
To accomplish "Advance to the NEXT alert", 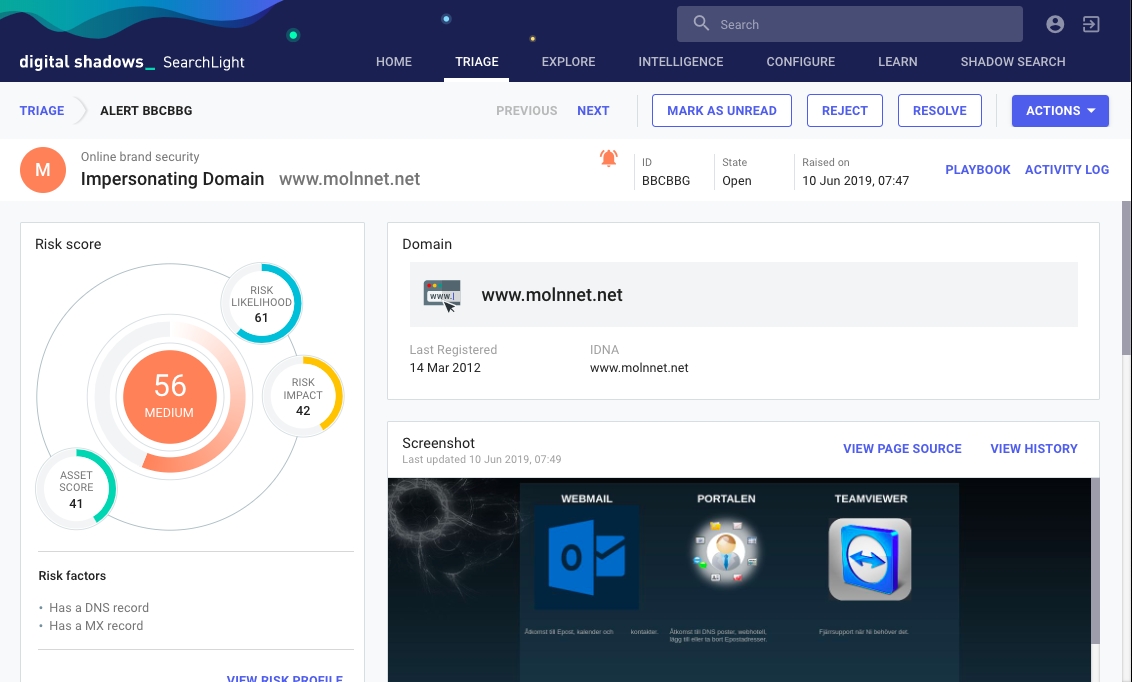I will click(593, 110).
